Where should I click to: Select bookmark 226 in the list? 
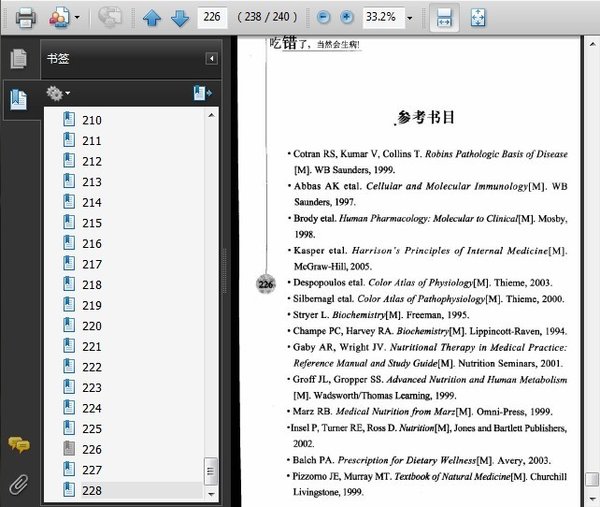[92, 450]
